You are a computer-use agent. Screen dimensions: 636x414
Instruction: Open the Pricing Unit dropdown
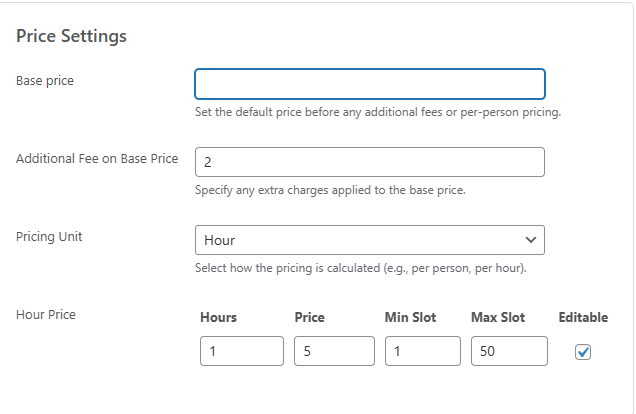[370, 240]
